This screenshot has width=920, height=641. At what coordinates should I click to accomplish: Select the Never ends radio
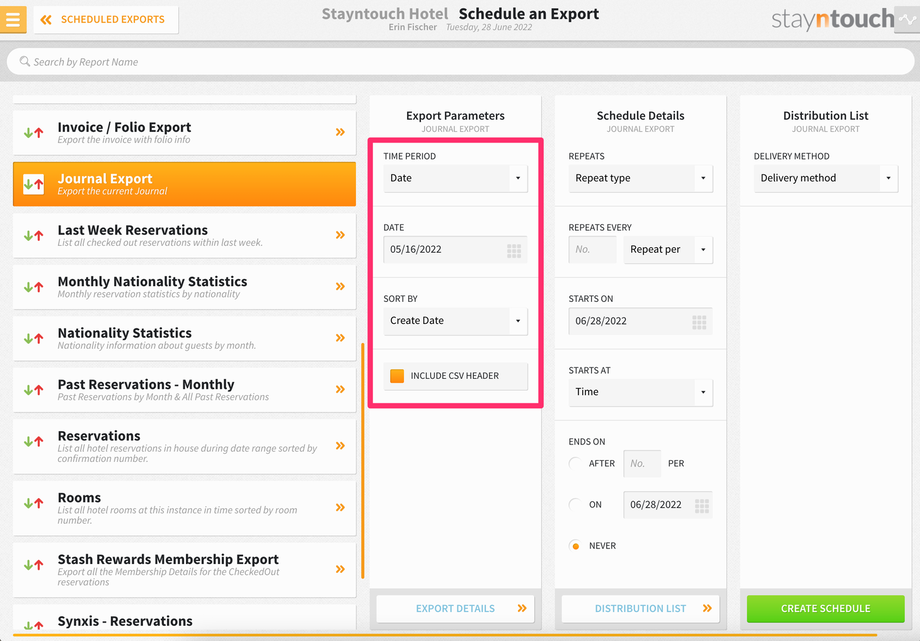pos(576,545)
